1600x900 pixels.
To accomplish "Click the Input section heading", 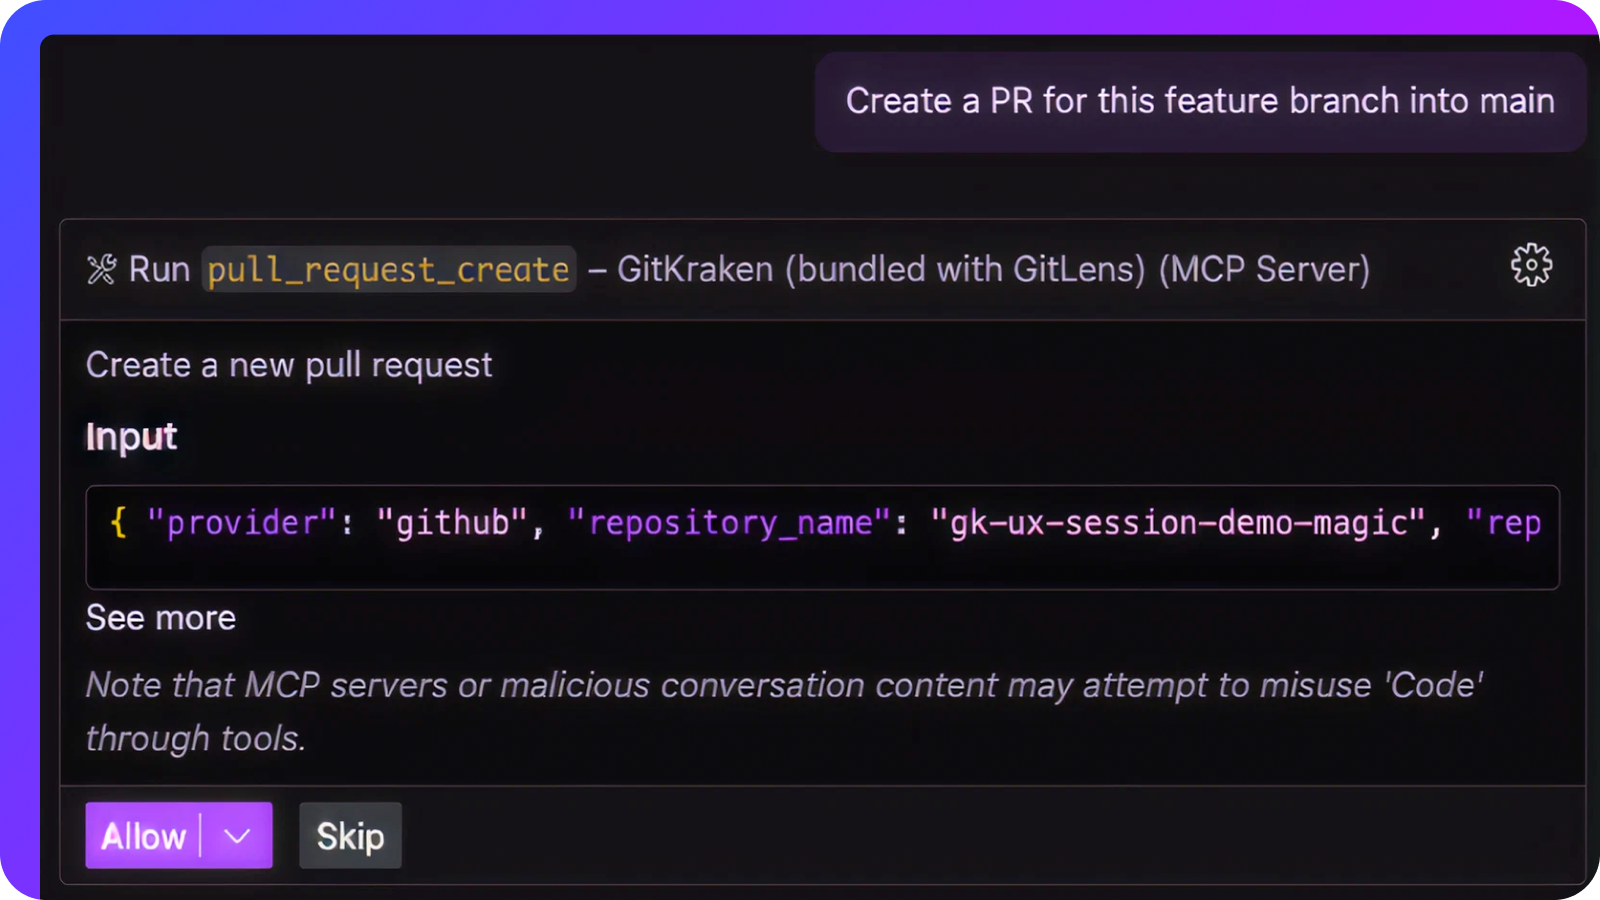I will pos(131,436).
